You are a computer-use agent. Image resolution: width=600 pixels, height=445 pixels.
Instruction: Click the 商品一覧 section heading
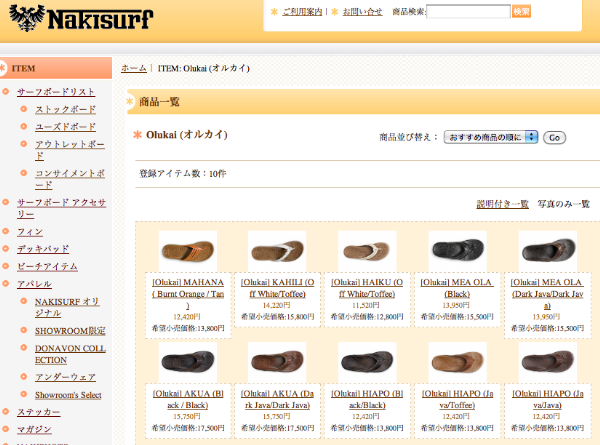159,102
